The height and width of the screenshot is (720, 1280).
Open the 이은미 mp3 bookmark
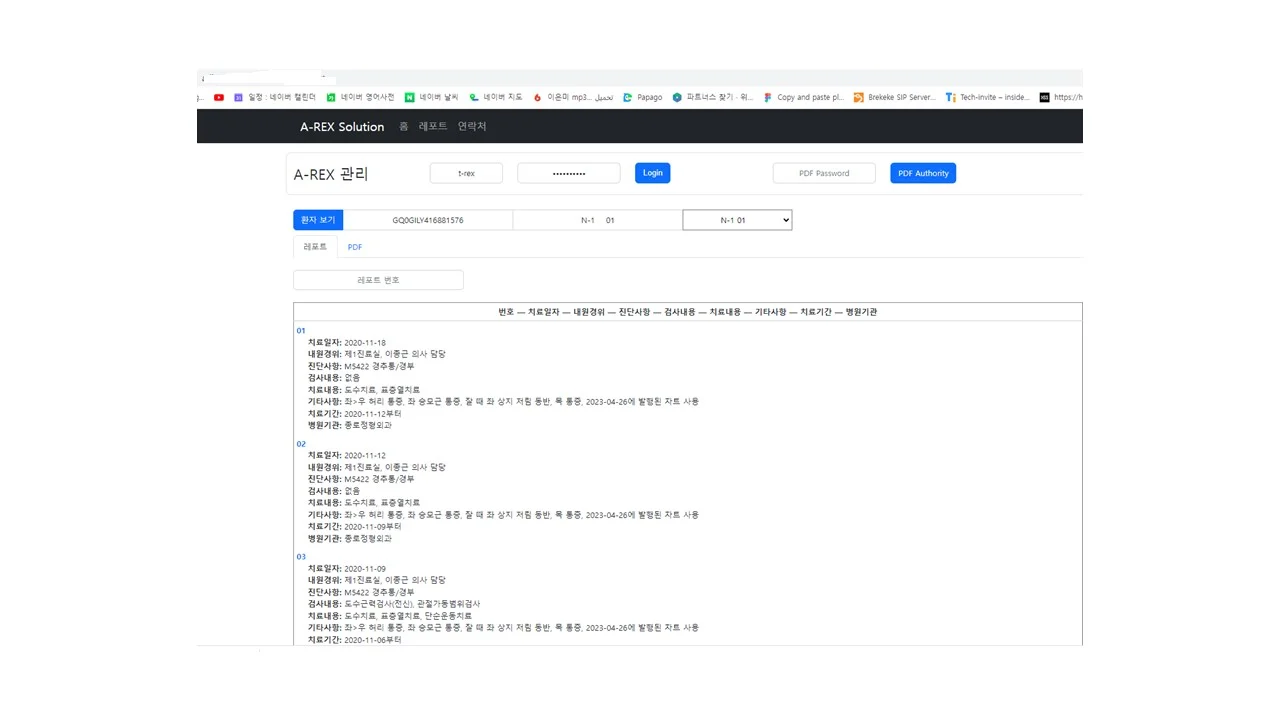click(573, 97)
